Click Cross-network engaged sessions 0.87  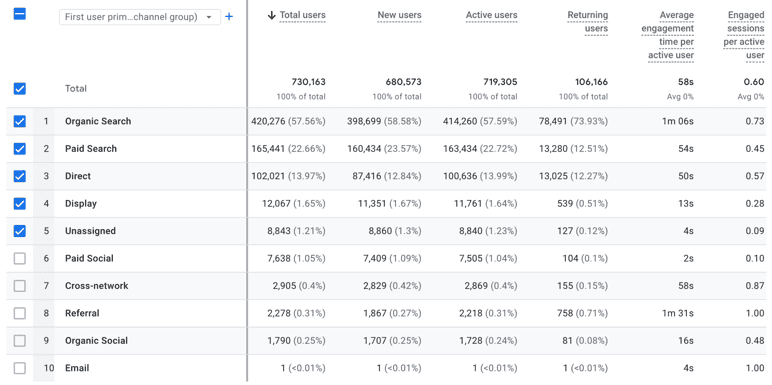pos(755,286)
